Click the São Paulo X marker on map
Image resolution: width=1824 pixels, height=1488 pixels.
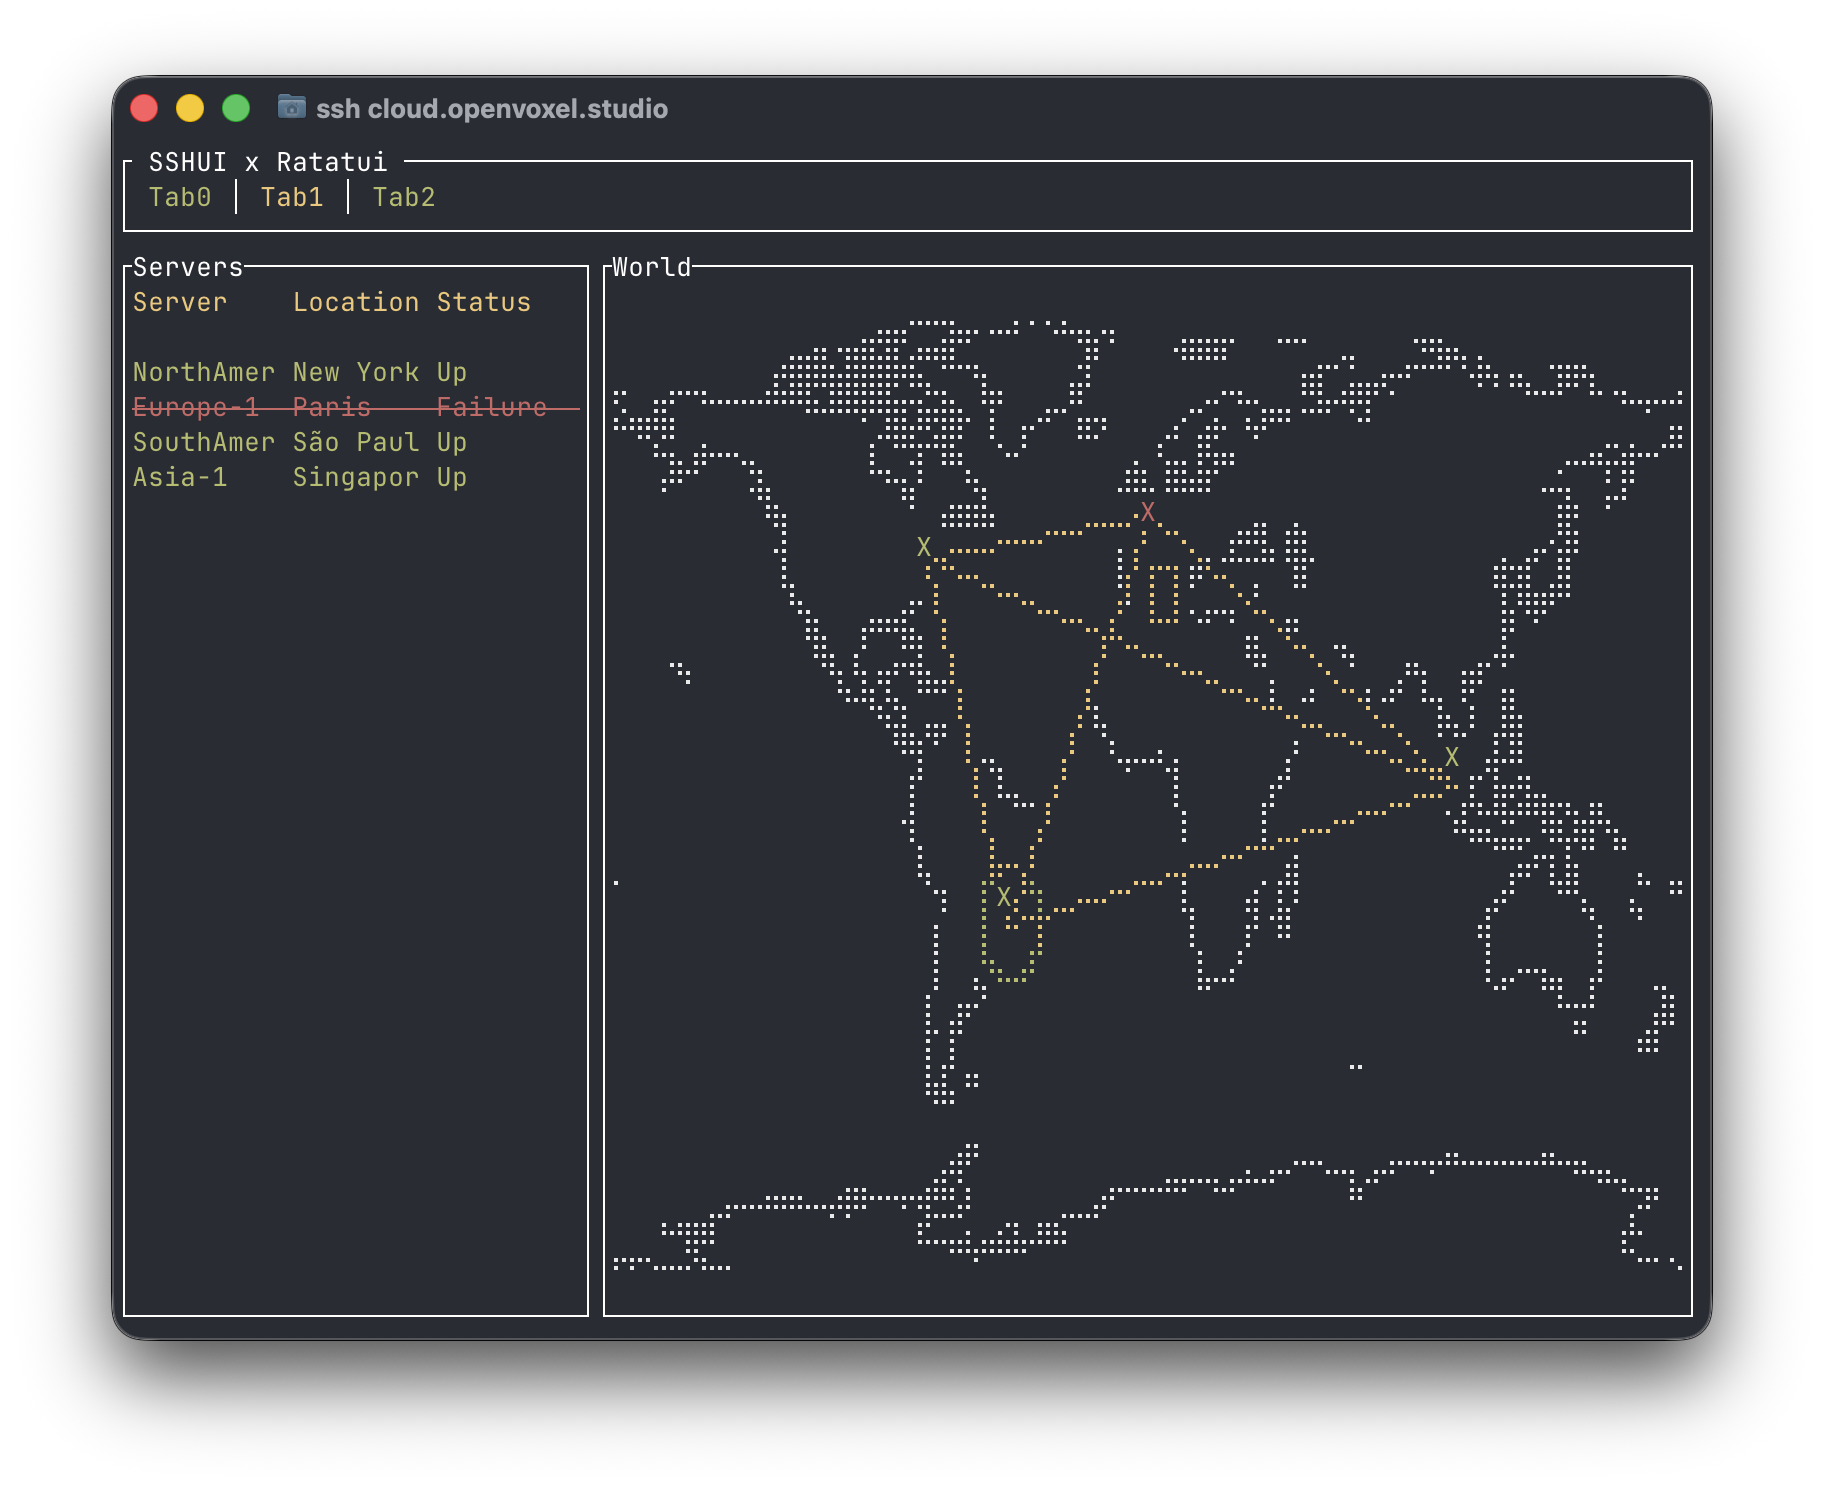click(x=1004, y=897)
